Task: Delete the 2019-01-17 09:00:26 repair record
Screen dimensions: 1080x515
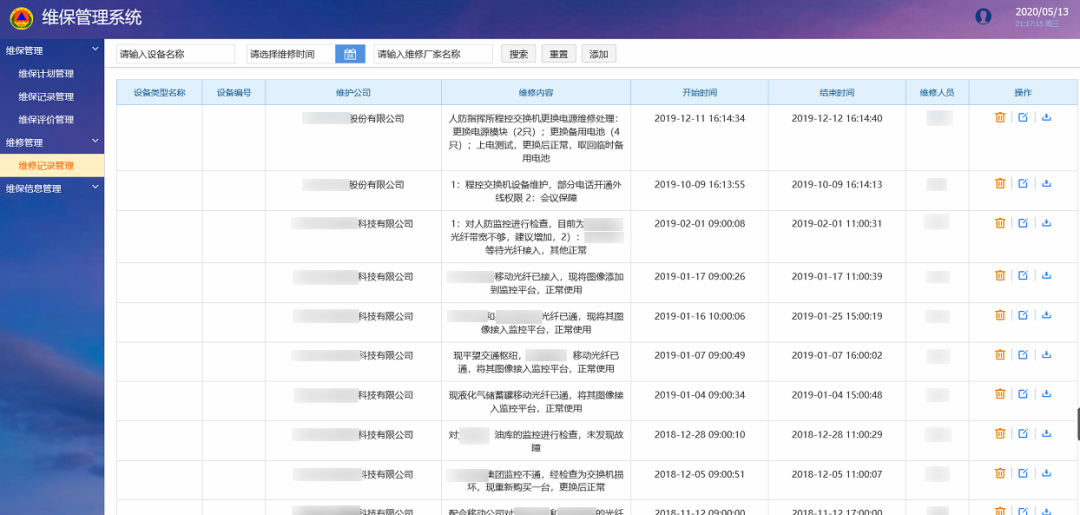Action: click(999, 276)
